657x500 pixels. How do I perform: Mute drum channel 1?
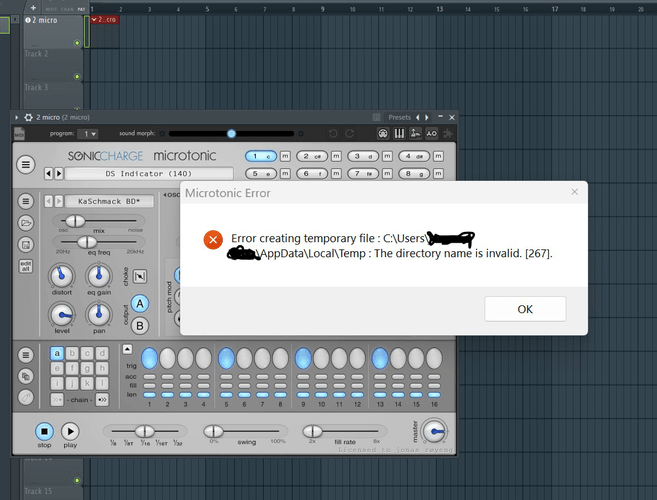285,156
